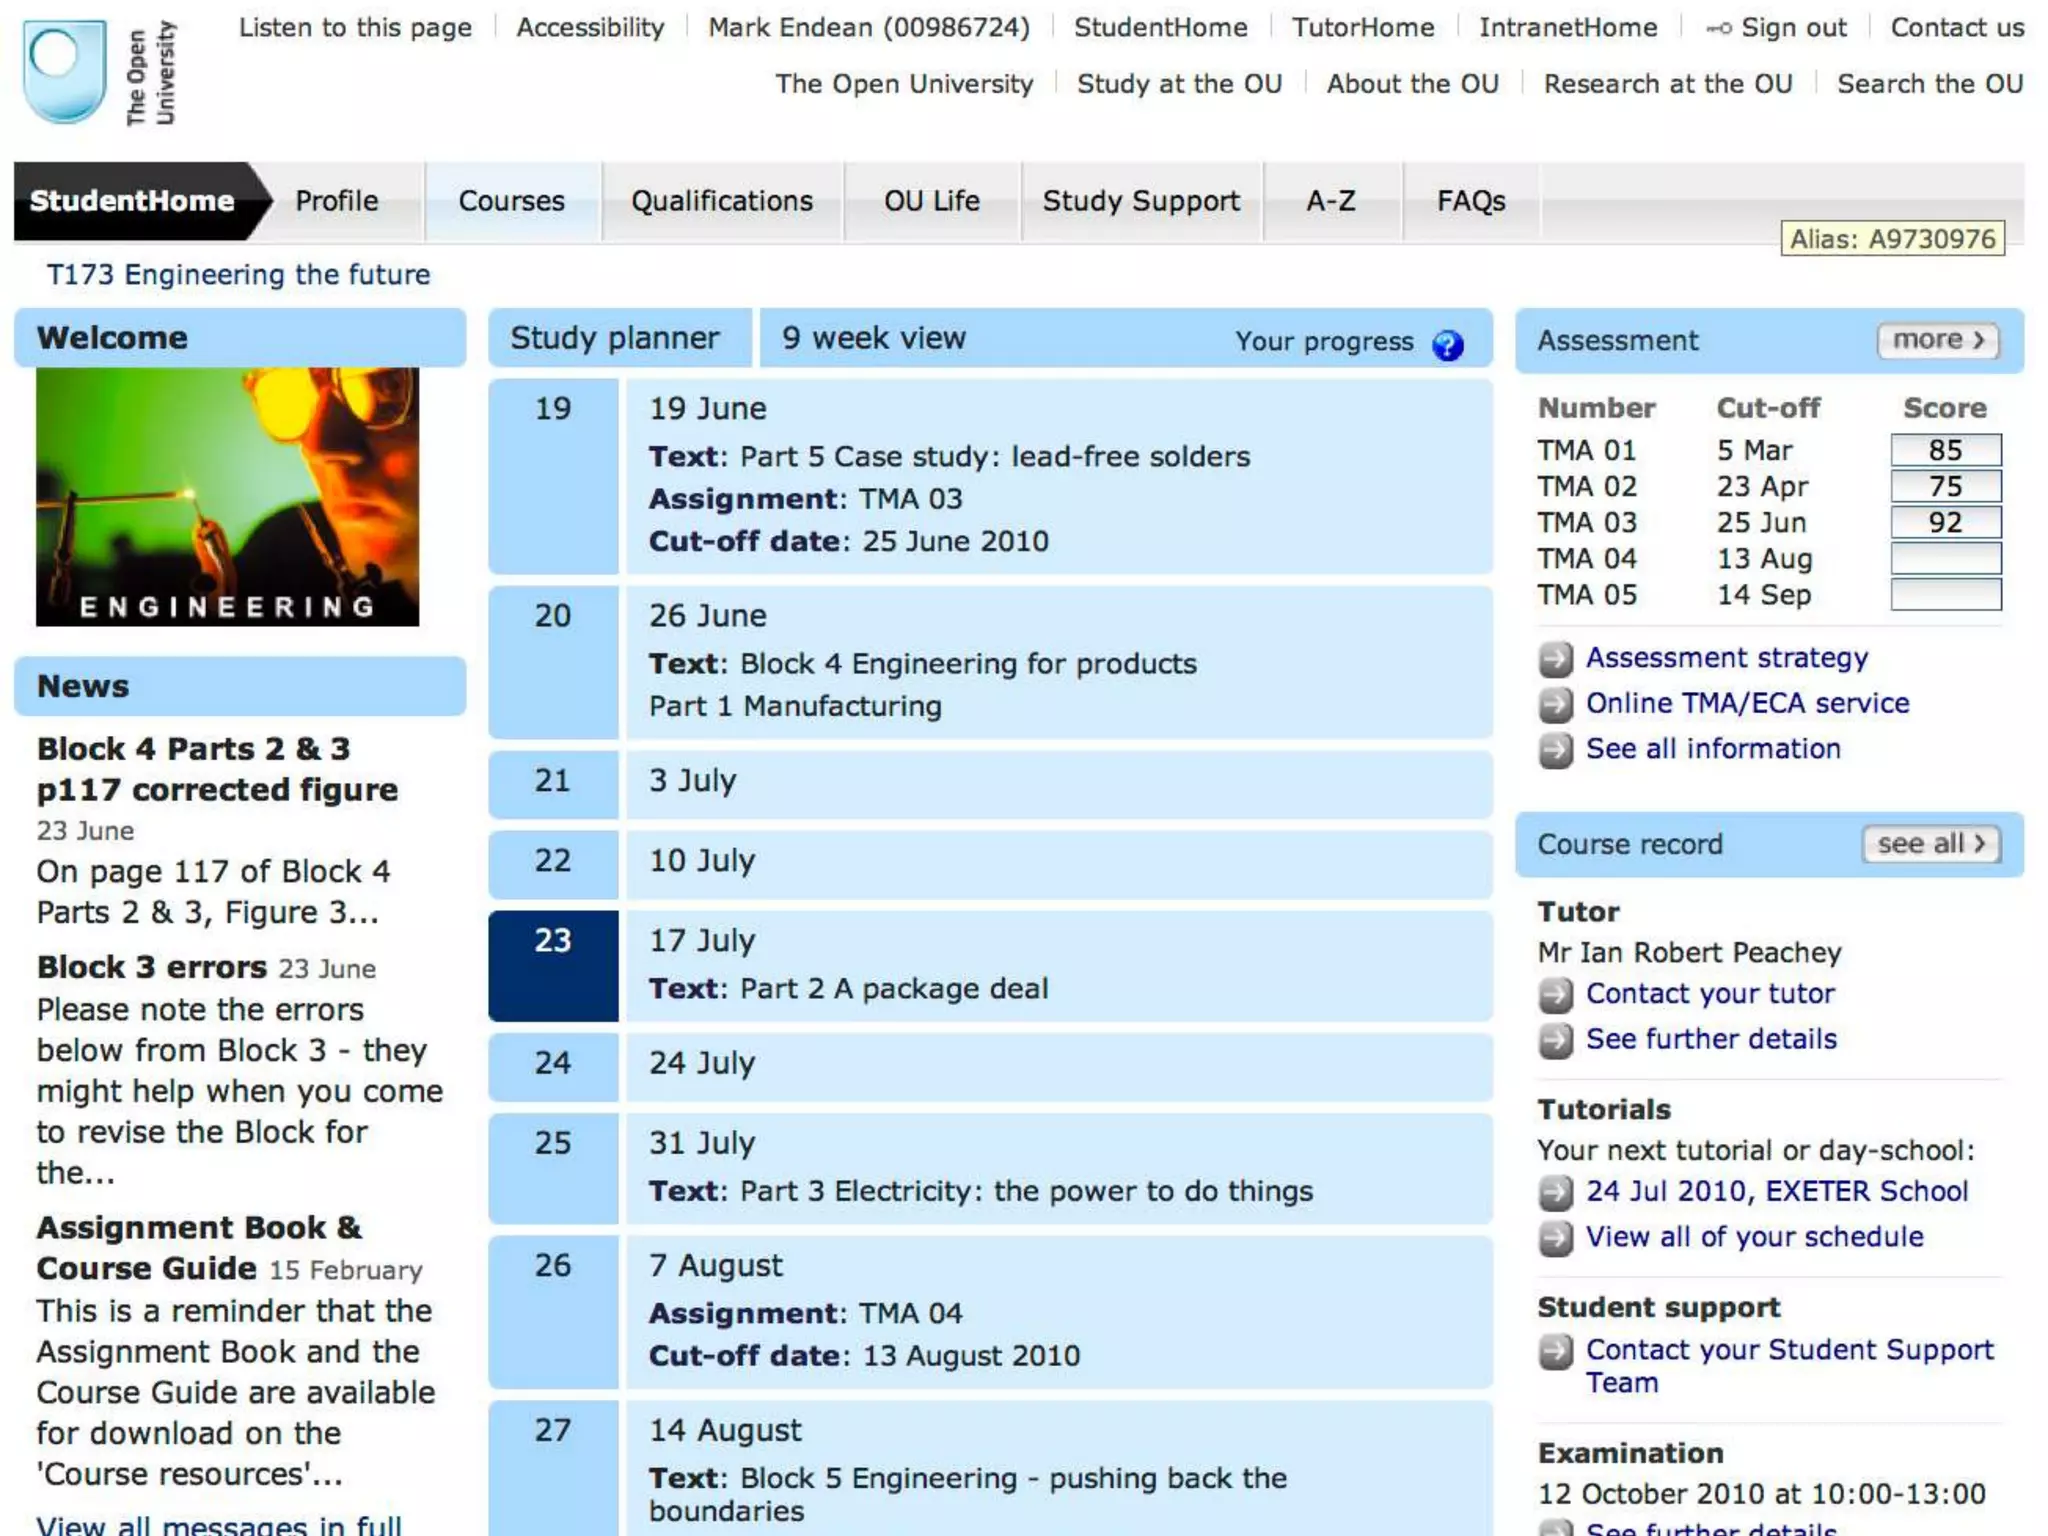Click the blue help icon beside Your progress
2048x1536 pixels.
1447,345
